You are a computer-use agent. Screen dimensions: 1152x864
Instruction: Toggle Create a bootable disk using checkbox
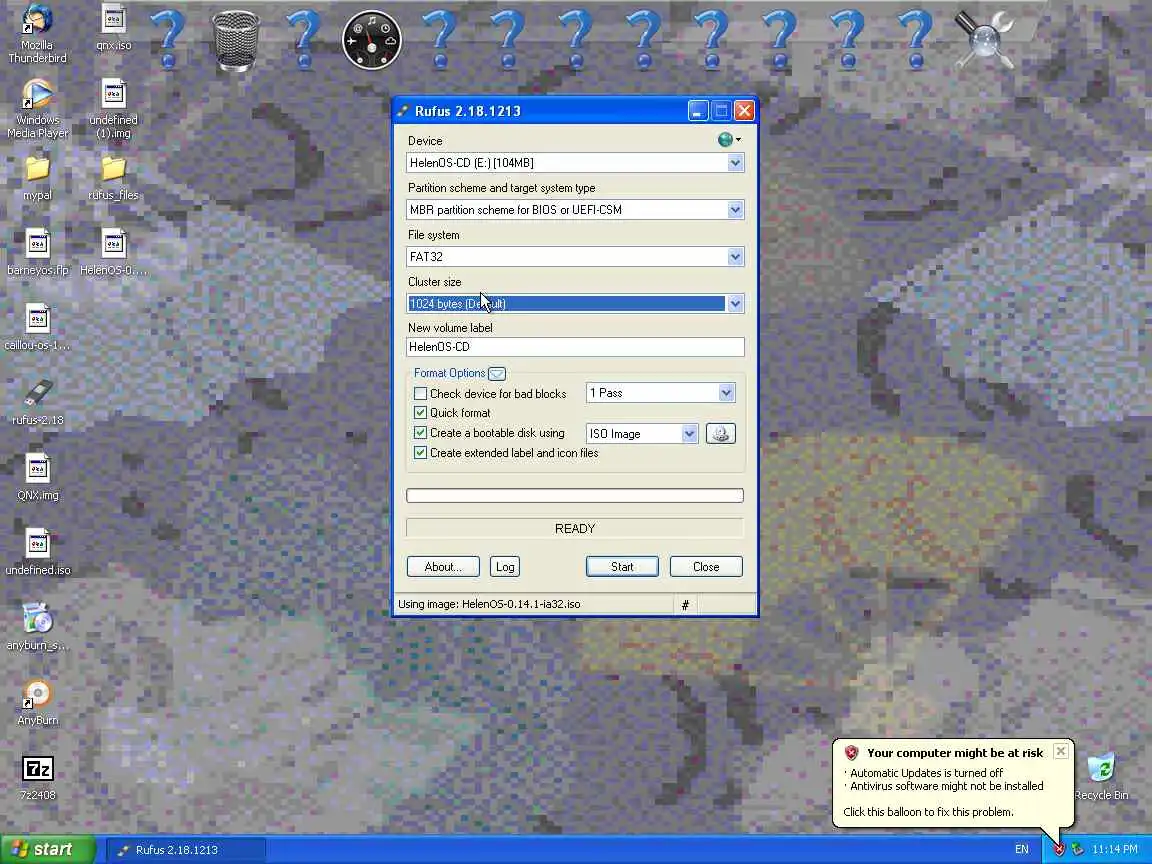420,433
